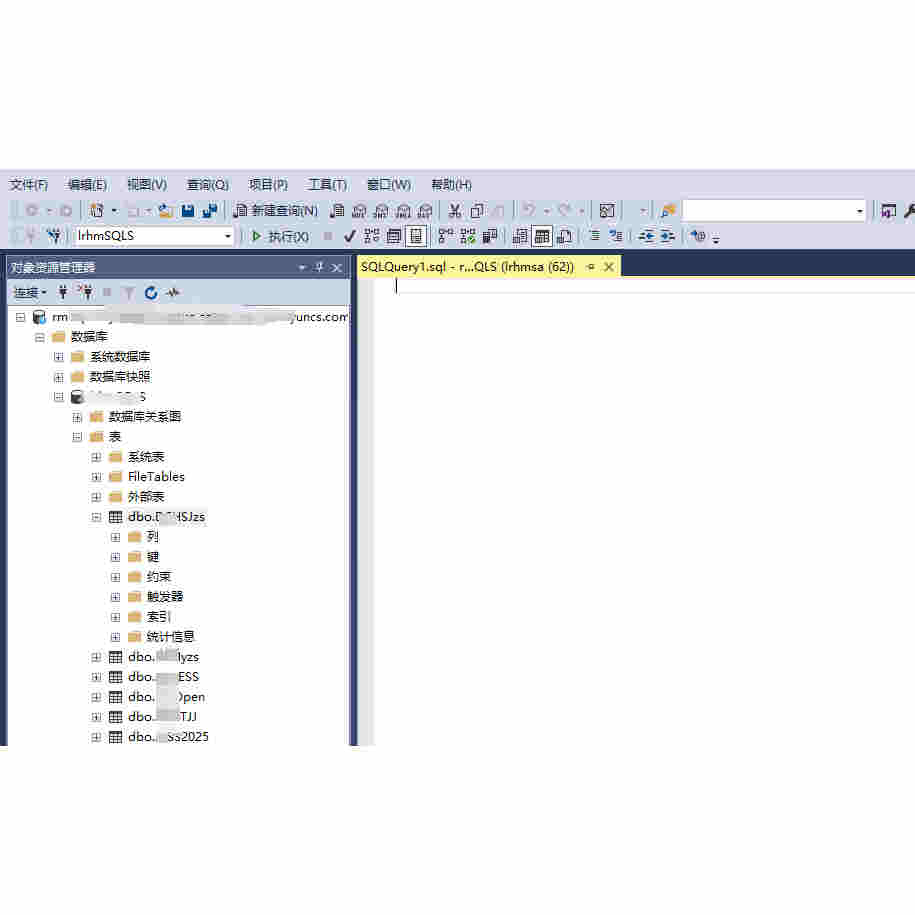The height and width of the screenshot is (915, 915).
Task: Click the Copy icon in the toolbar
Action: [477, 211]
